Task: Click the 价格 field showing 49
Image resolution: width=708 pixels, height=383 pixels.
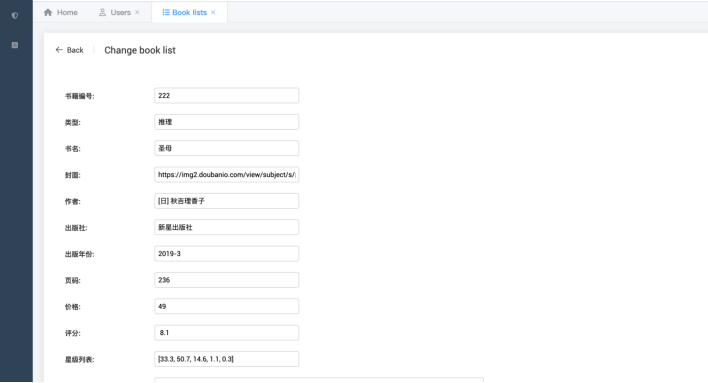Action: [227, 306]
